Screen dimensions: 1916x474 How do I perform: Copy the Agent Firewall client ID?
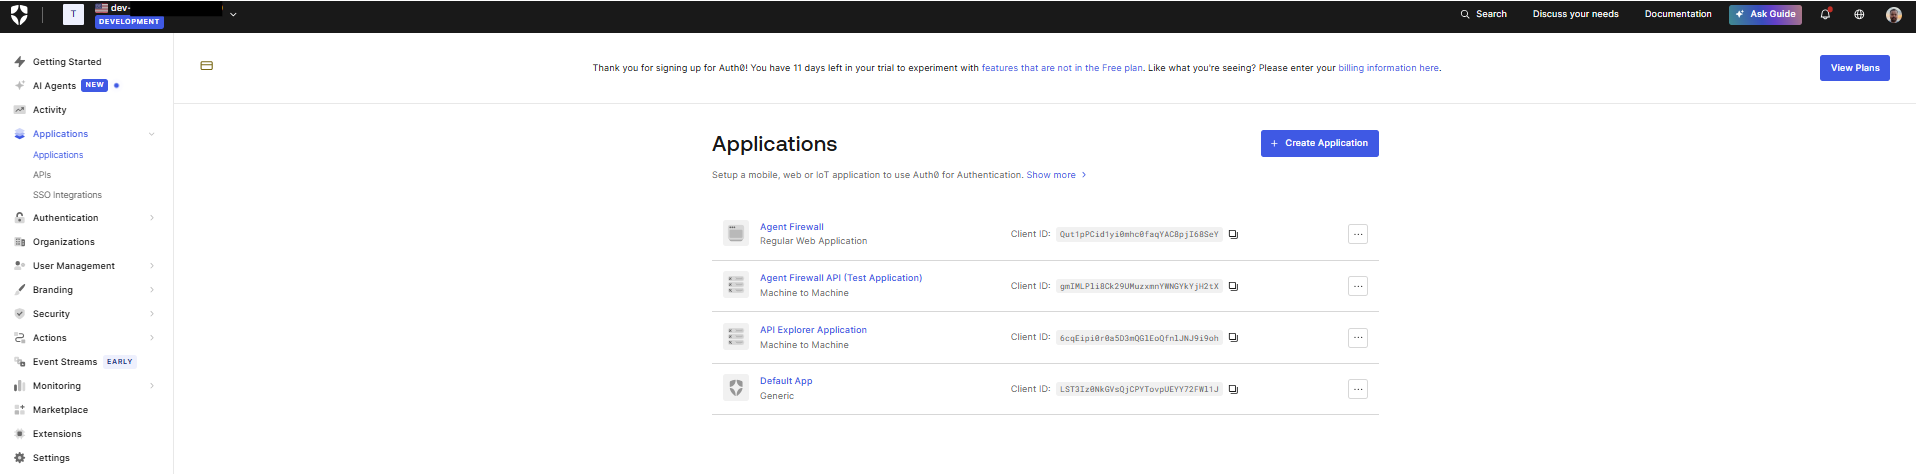click(x=1233, y=234)
